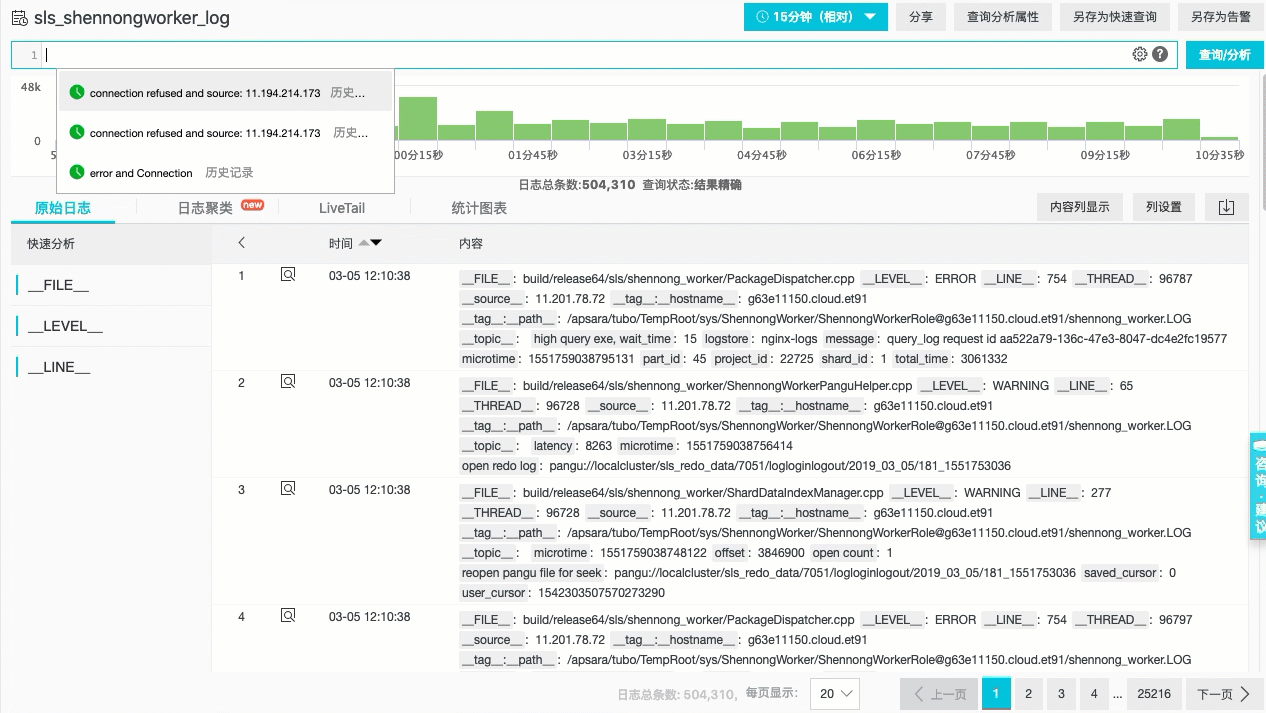The image size is (1266, 713).
Task: Click 列设置 button
Action: point(1163,207)
